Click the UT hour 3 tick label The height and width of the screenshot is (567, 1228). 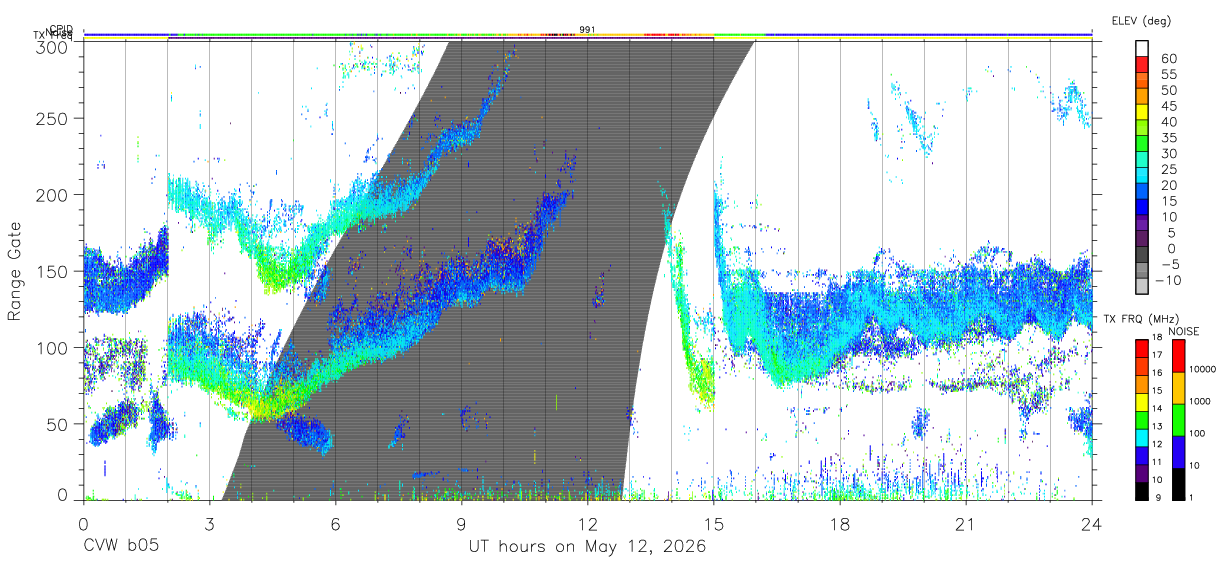point(209,524)
